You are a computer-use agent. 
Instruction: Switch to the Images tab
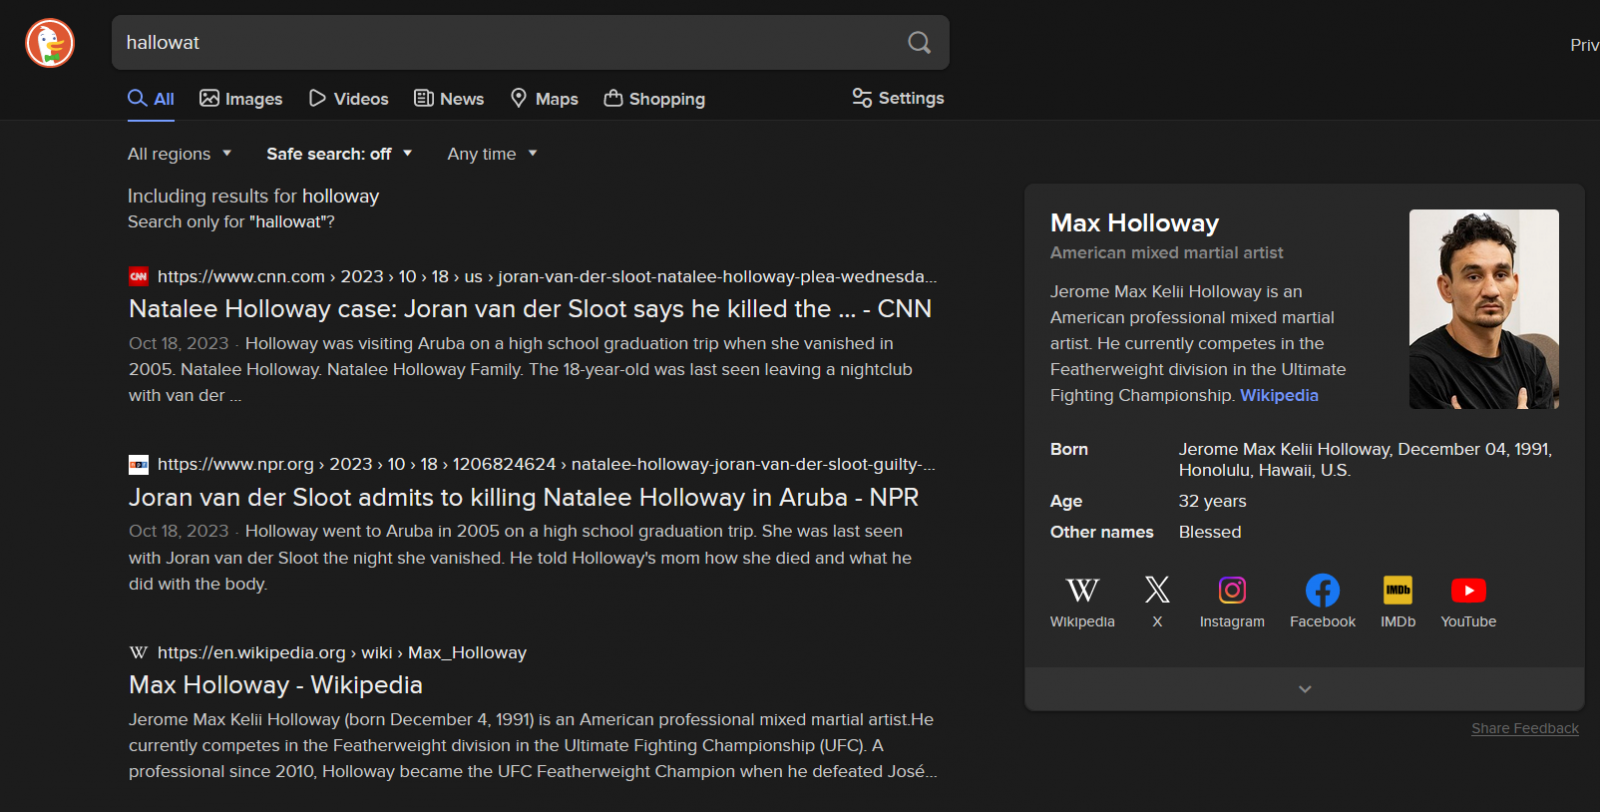coord(241,98)
